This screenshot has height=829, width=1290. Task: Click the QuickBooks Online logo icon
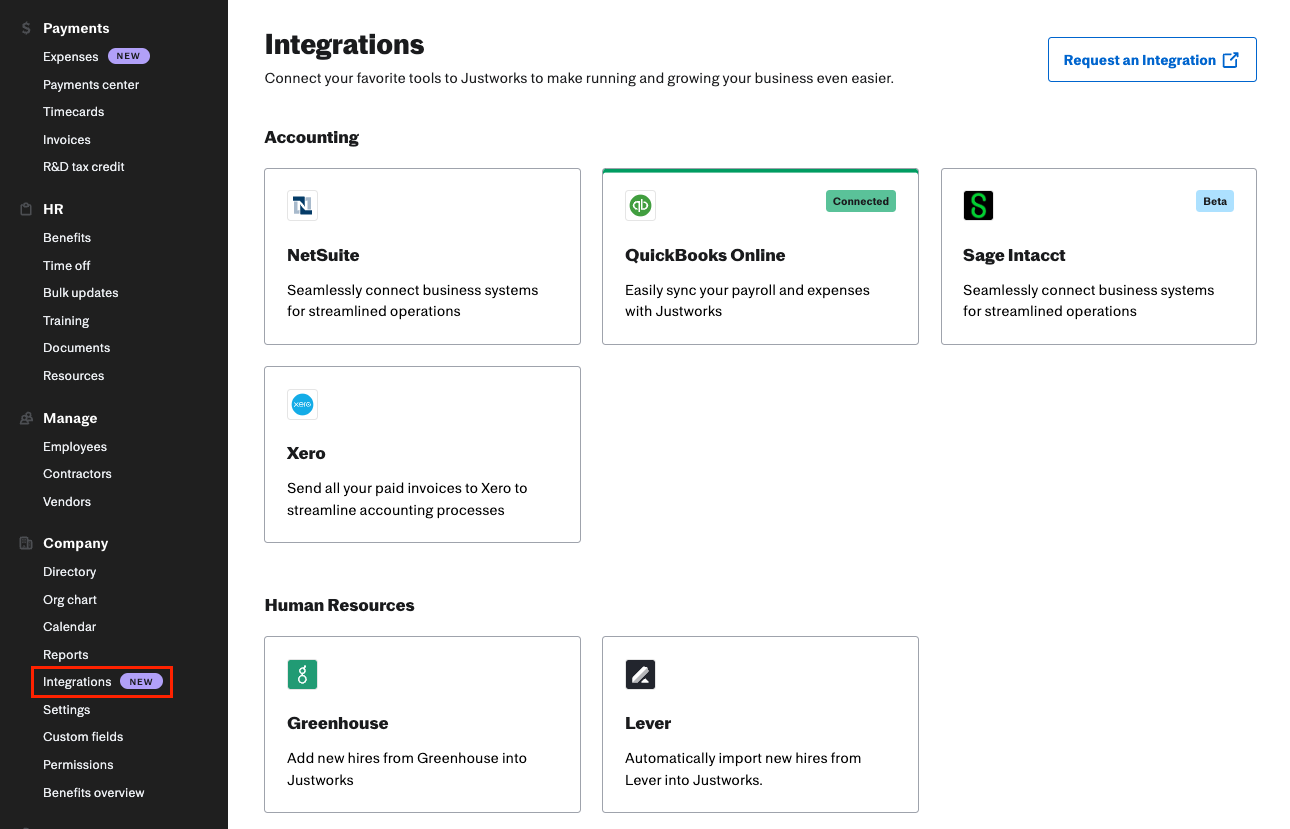coord(640,206)
